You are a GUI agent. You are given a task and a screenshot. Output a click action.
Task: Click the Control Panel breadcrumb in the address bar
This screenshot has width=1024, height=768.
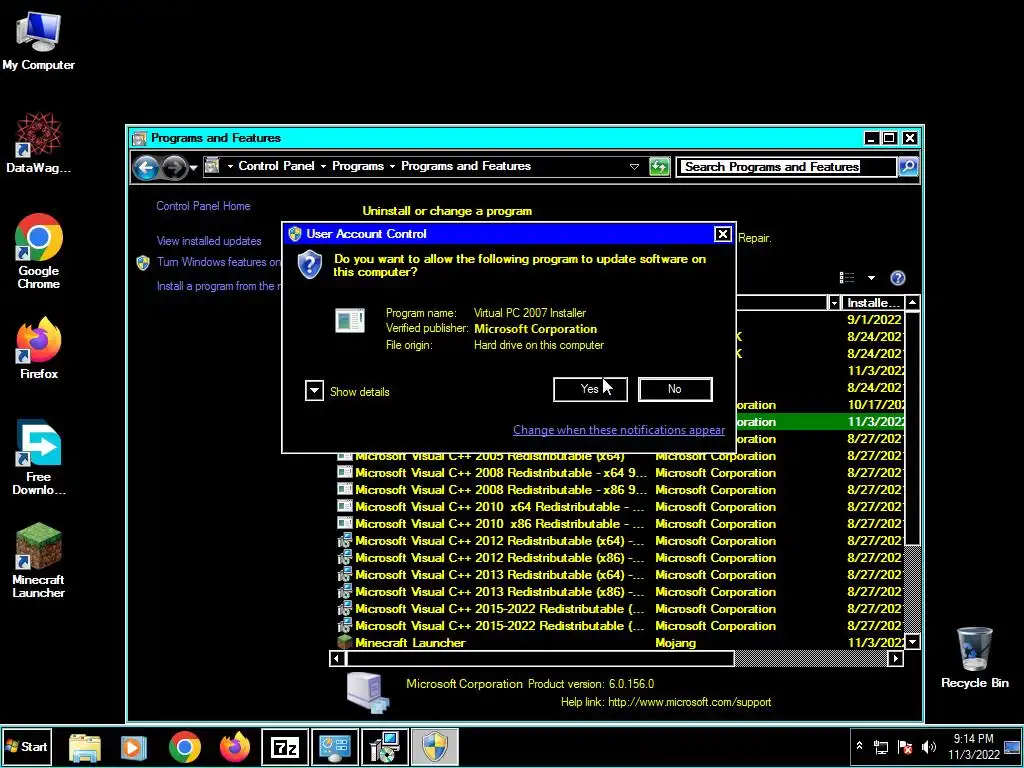point(276,166)
